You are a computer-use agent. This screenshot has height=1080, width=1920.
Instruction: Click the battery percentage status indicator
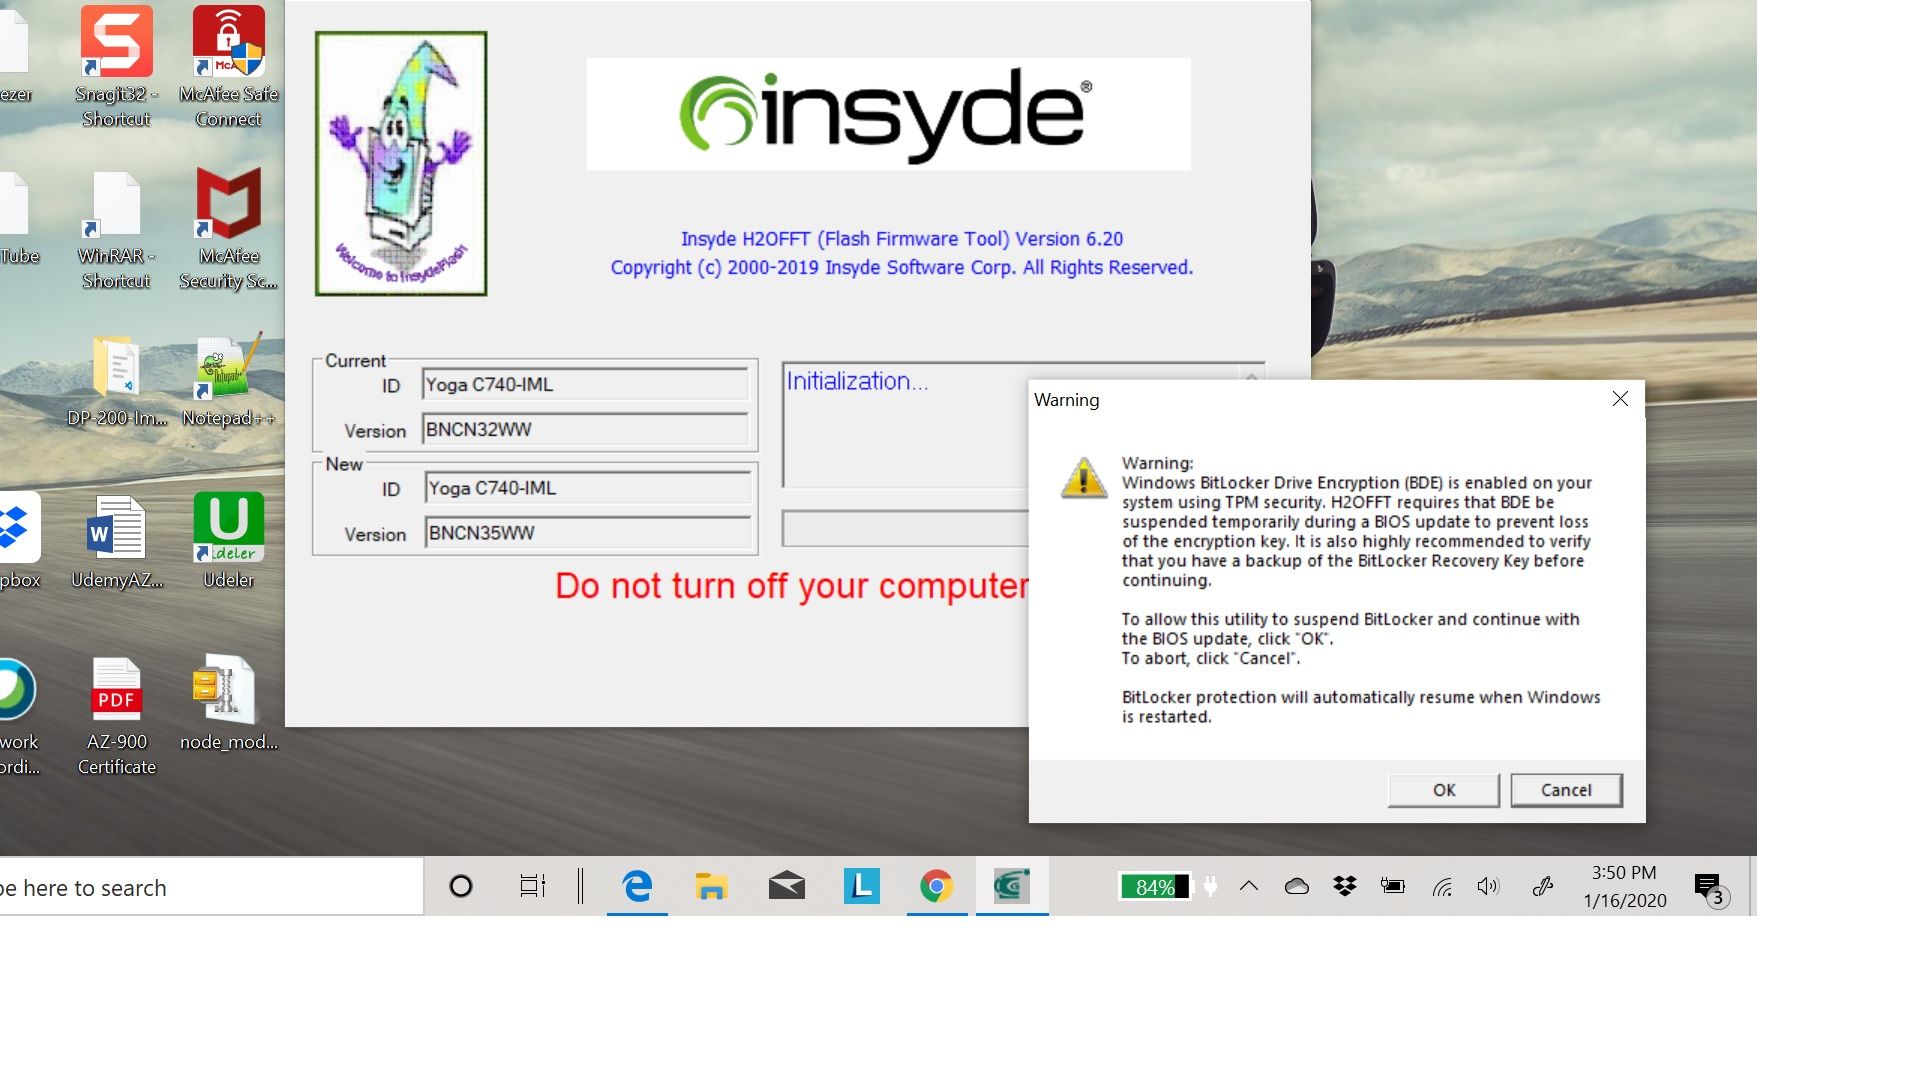pos(1154,886)
